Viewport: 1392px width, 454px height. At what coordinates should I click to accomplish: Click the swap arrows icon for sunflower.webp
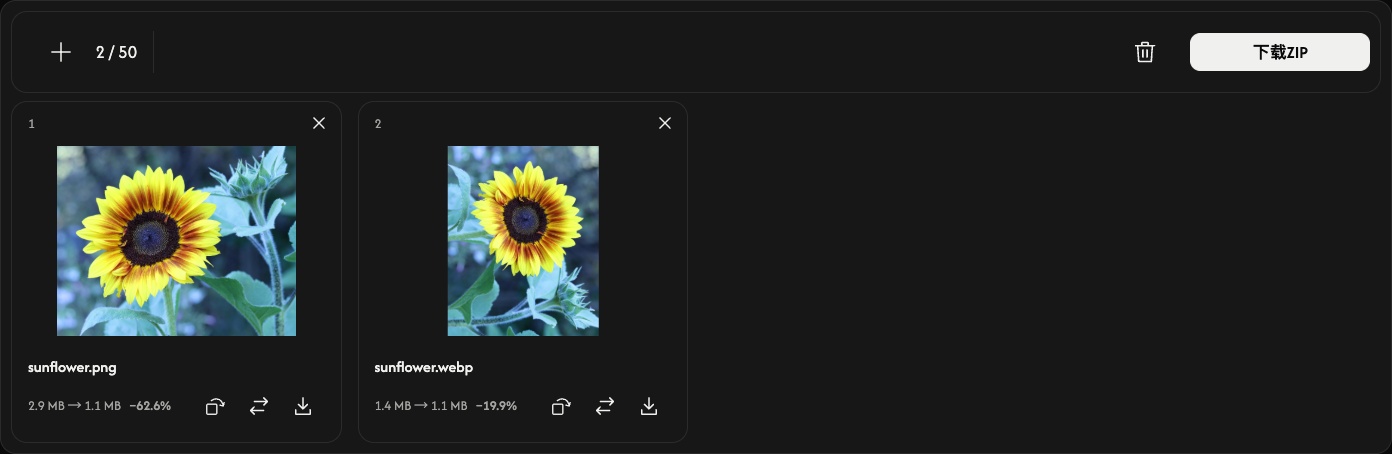[x=605, y=406]
